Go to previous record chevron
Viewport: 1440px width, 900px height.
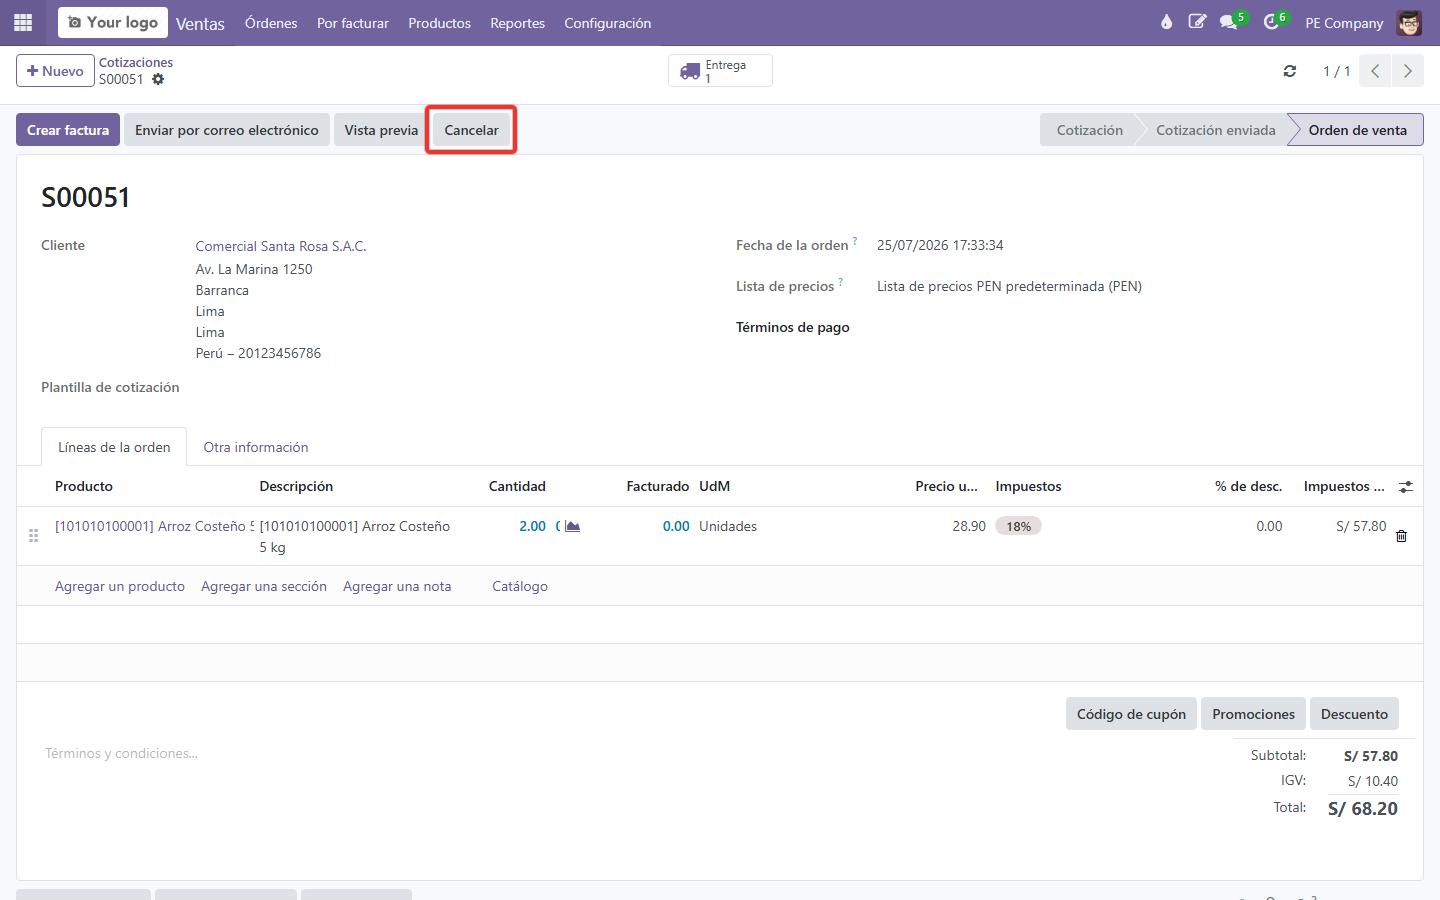1375,71
